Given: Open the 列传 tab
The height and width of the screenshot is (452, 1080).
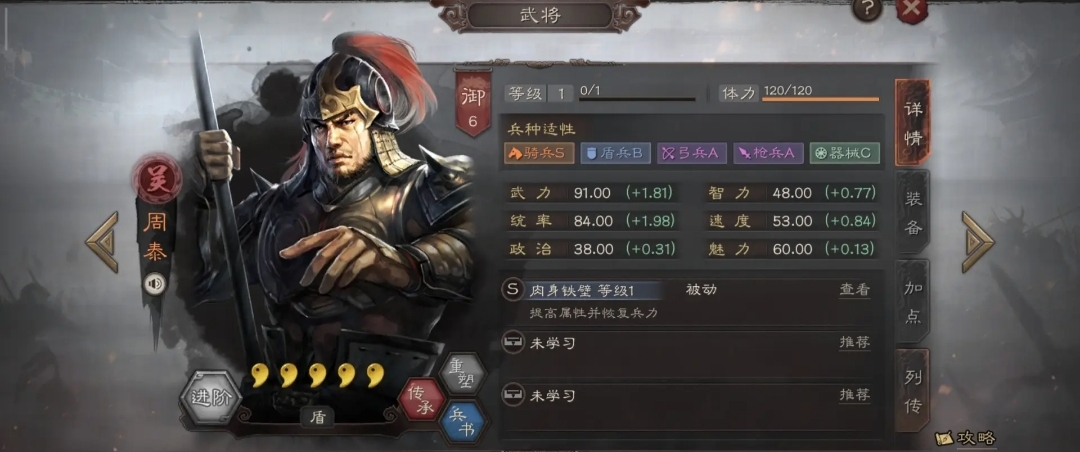Looking at the screenshot, I should pyautogui.click(x=913, y=390).
